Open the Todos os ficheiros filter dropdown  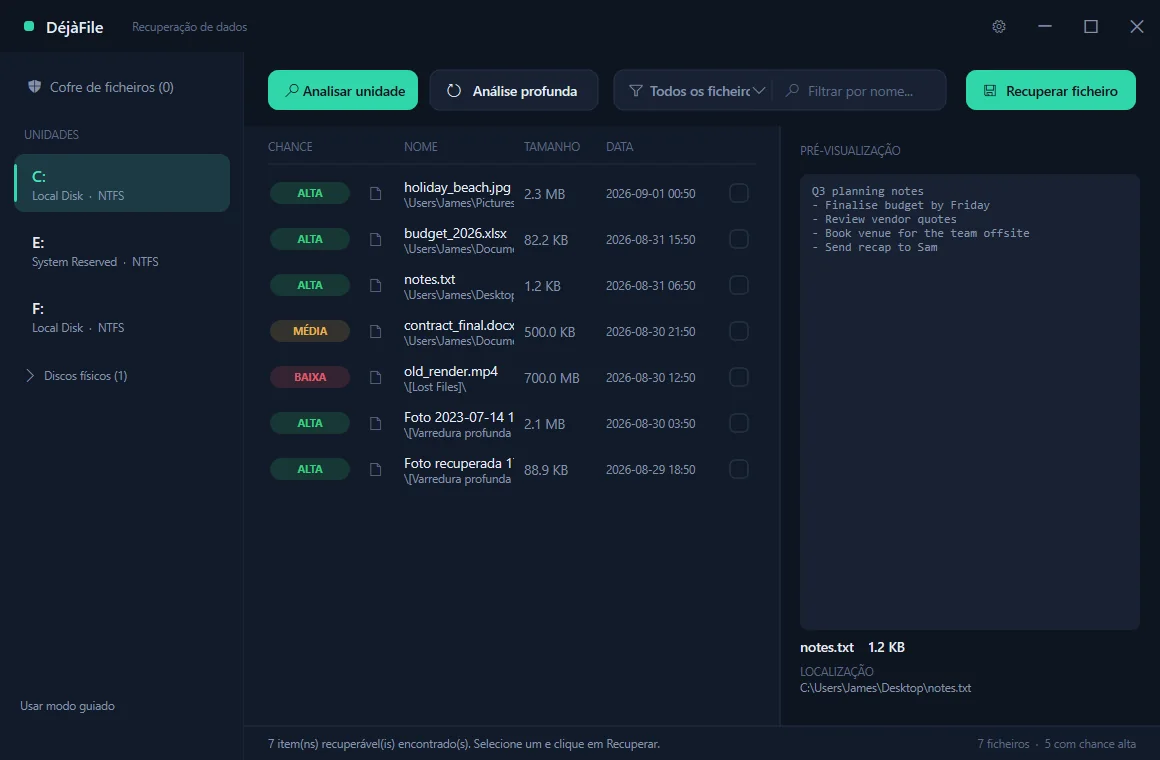[696, 90]
